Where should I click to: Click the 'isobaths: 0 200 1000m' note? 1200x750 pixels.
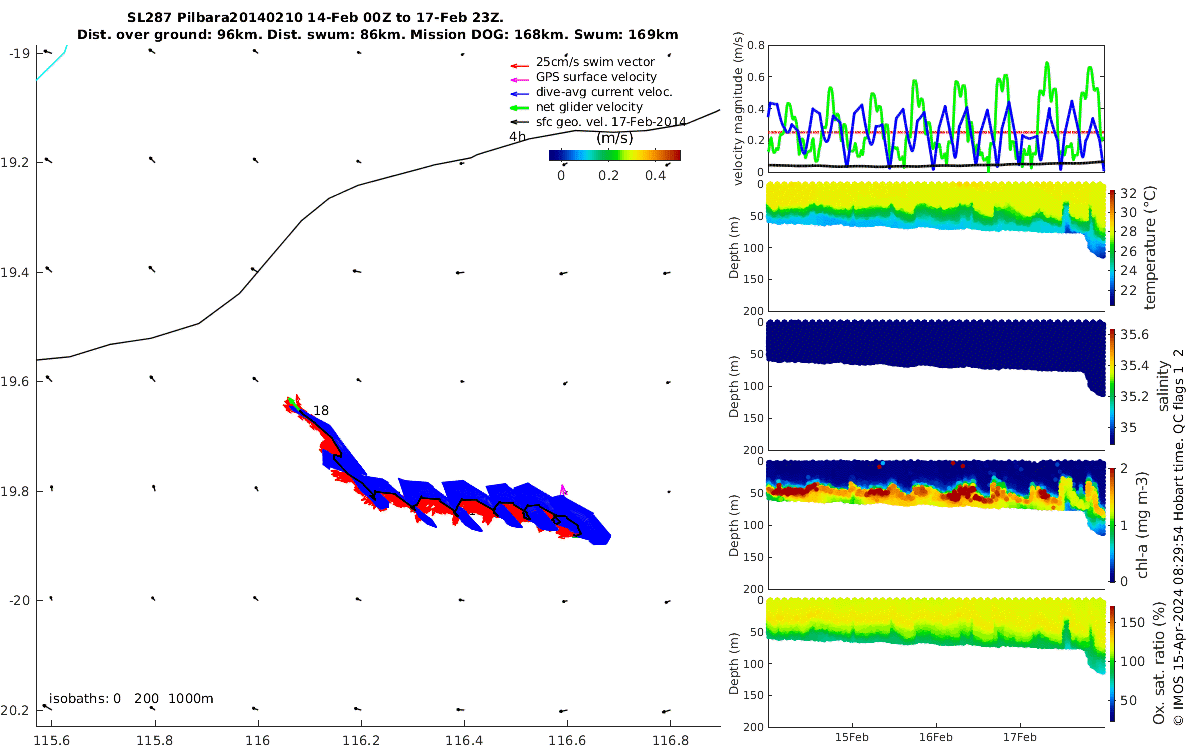131,699
